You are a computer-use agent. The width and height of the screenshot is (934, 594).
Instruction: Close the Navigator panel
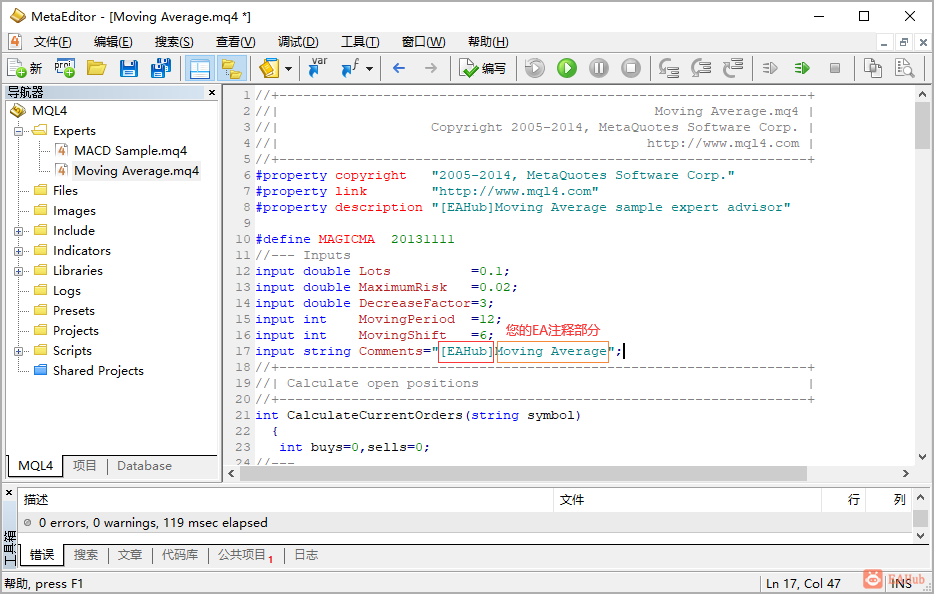pyautogui.click(x=212, y=92)
